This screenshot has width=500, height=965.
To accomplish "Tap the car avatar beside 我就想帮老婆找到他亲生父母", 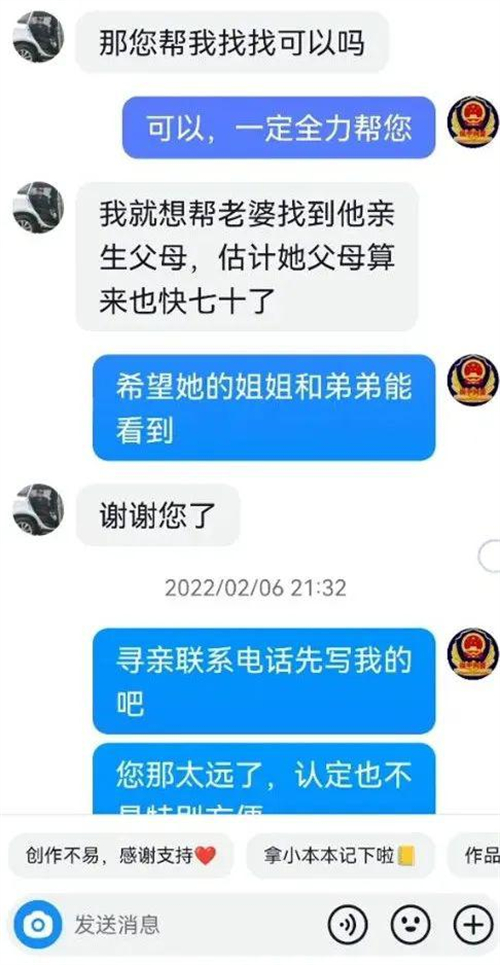I will click(x=38, y=207).
